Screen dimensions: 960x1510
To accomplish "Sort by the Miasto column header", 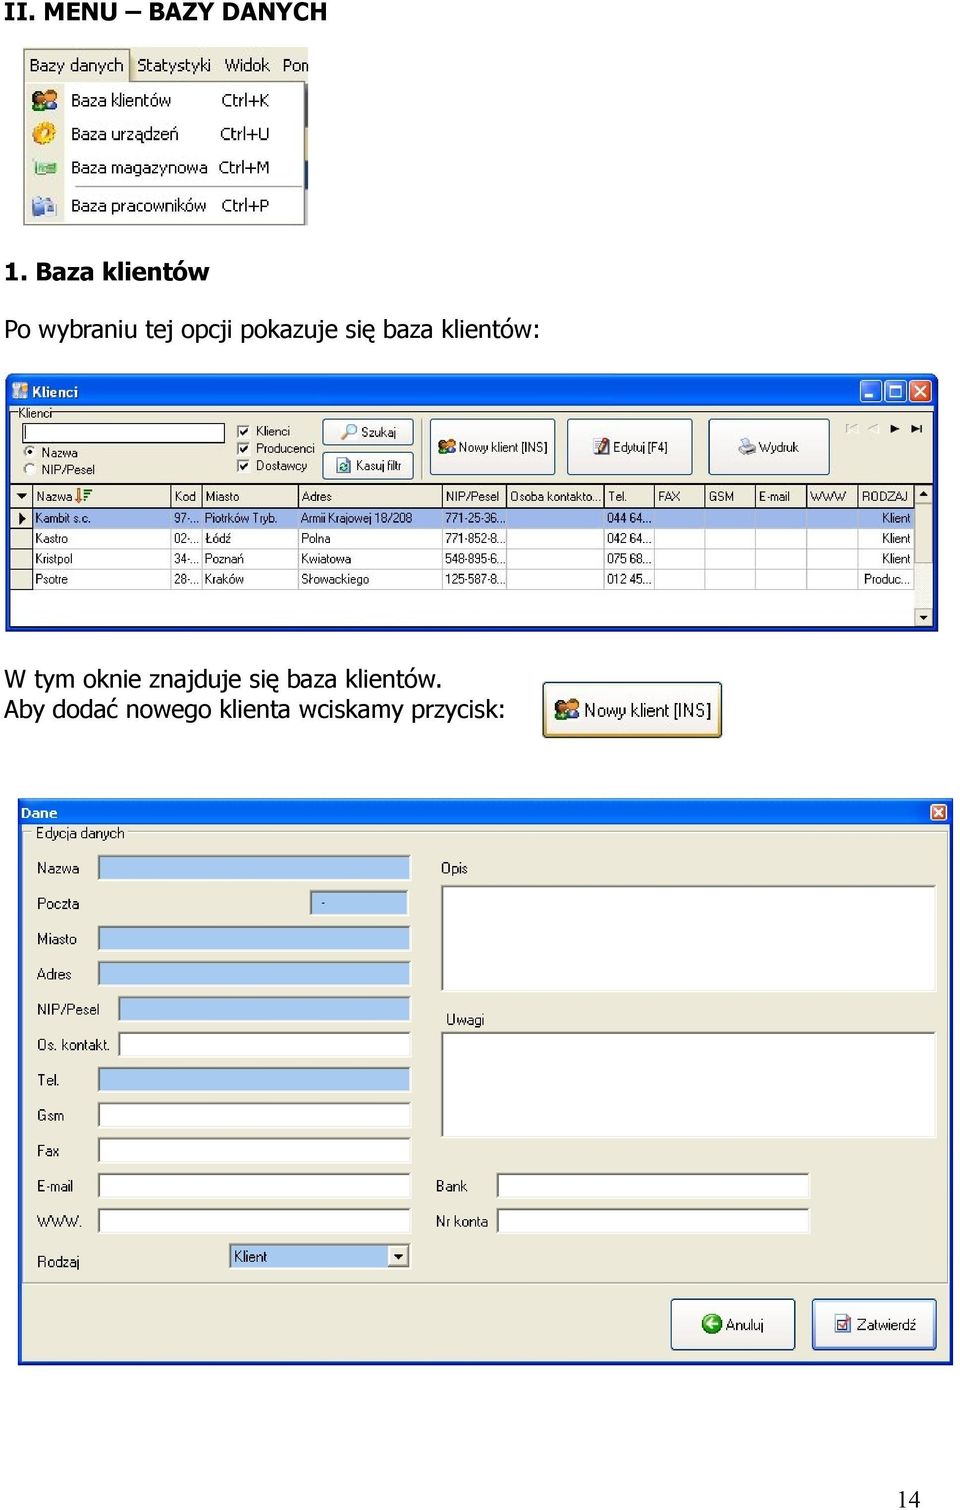I will click(250, 496).
